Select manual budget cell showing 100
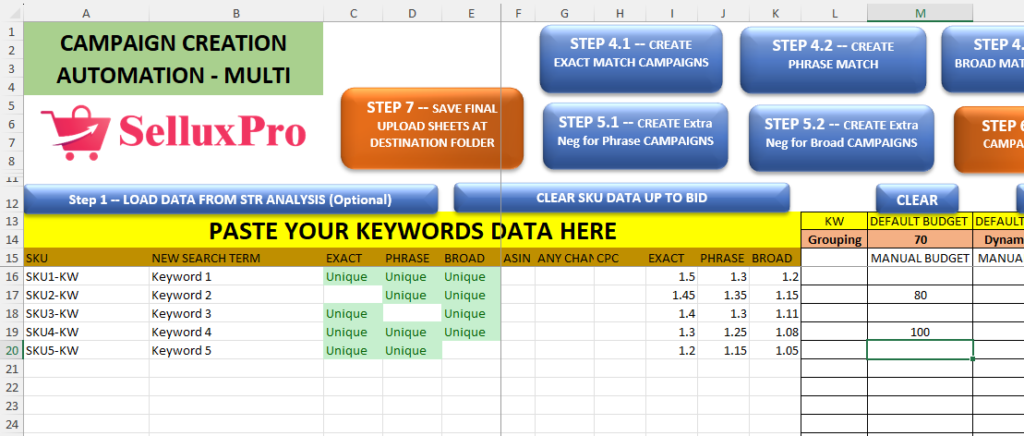Image resolution: width=1024 pixels, height=436 pixels. 919,331
